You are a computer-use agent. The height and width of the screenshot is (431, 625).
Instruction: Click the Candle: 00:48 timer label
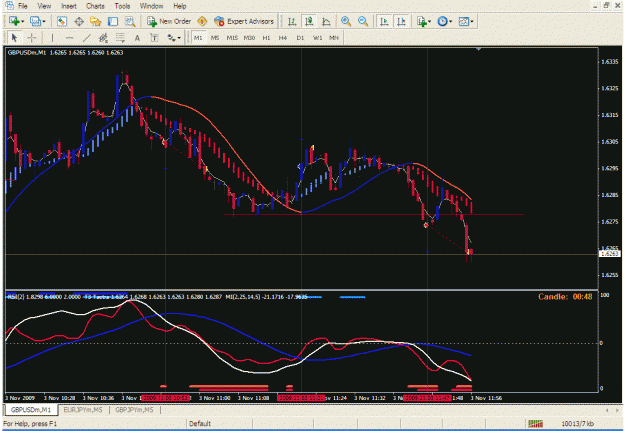tap(565, 297)
